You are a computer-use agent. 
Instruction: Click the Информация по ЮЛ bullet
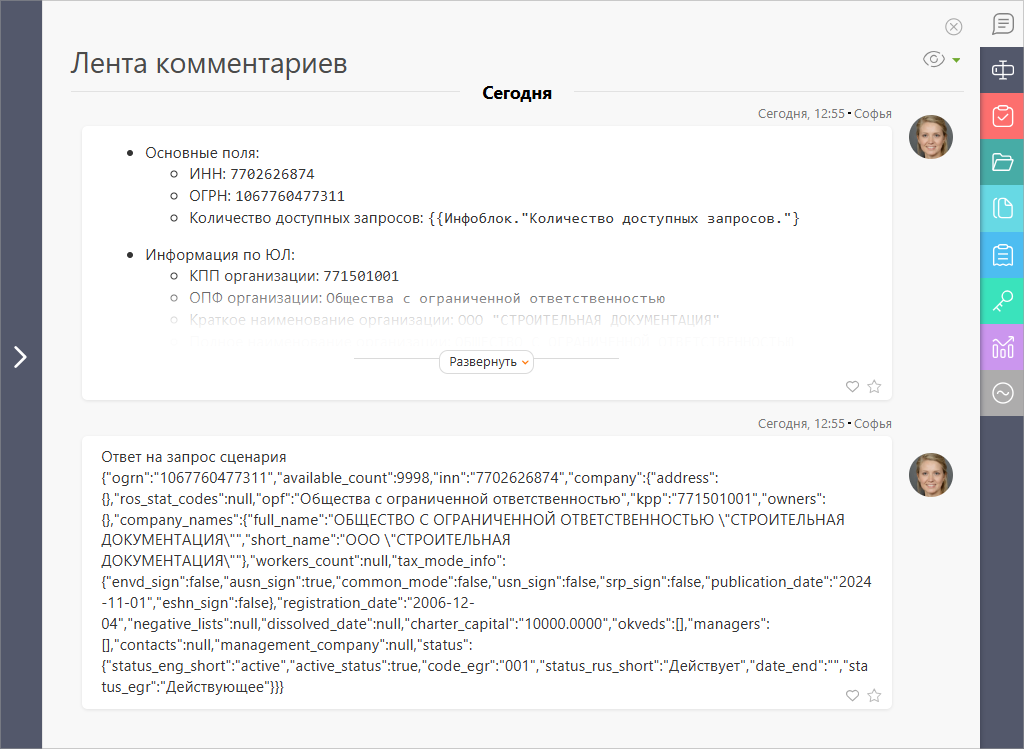pos(220,255)
